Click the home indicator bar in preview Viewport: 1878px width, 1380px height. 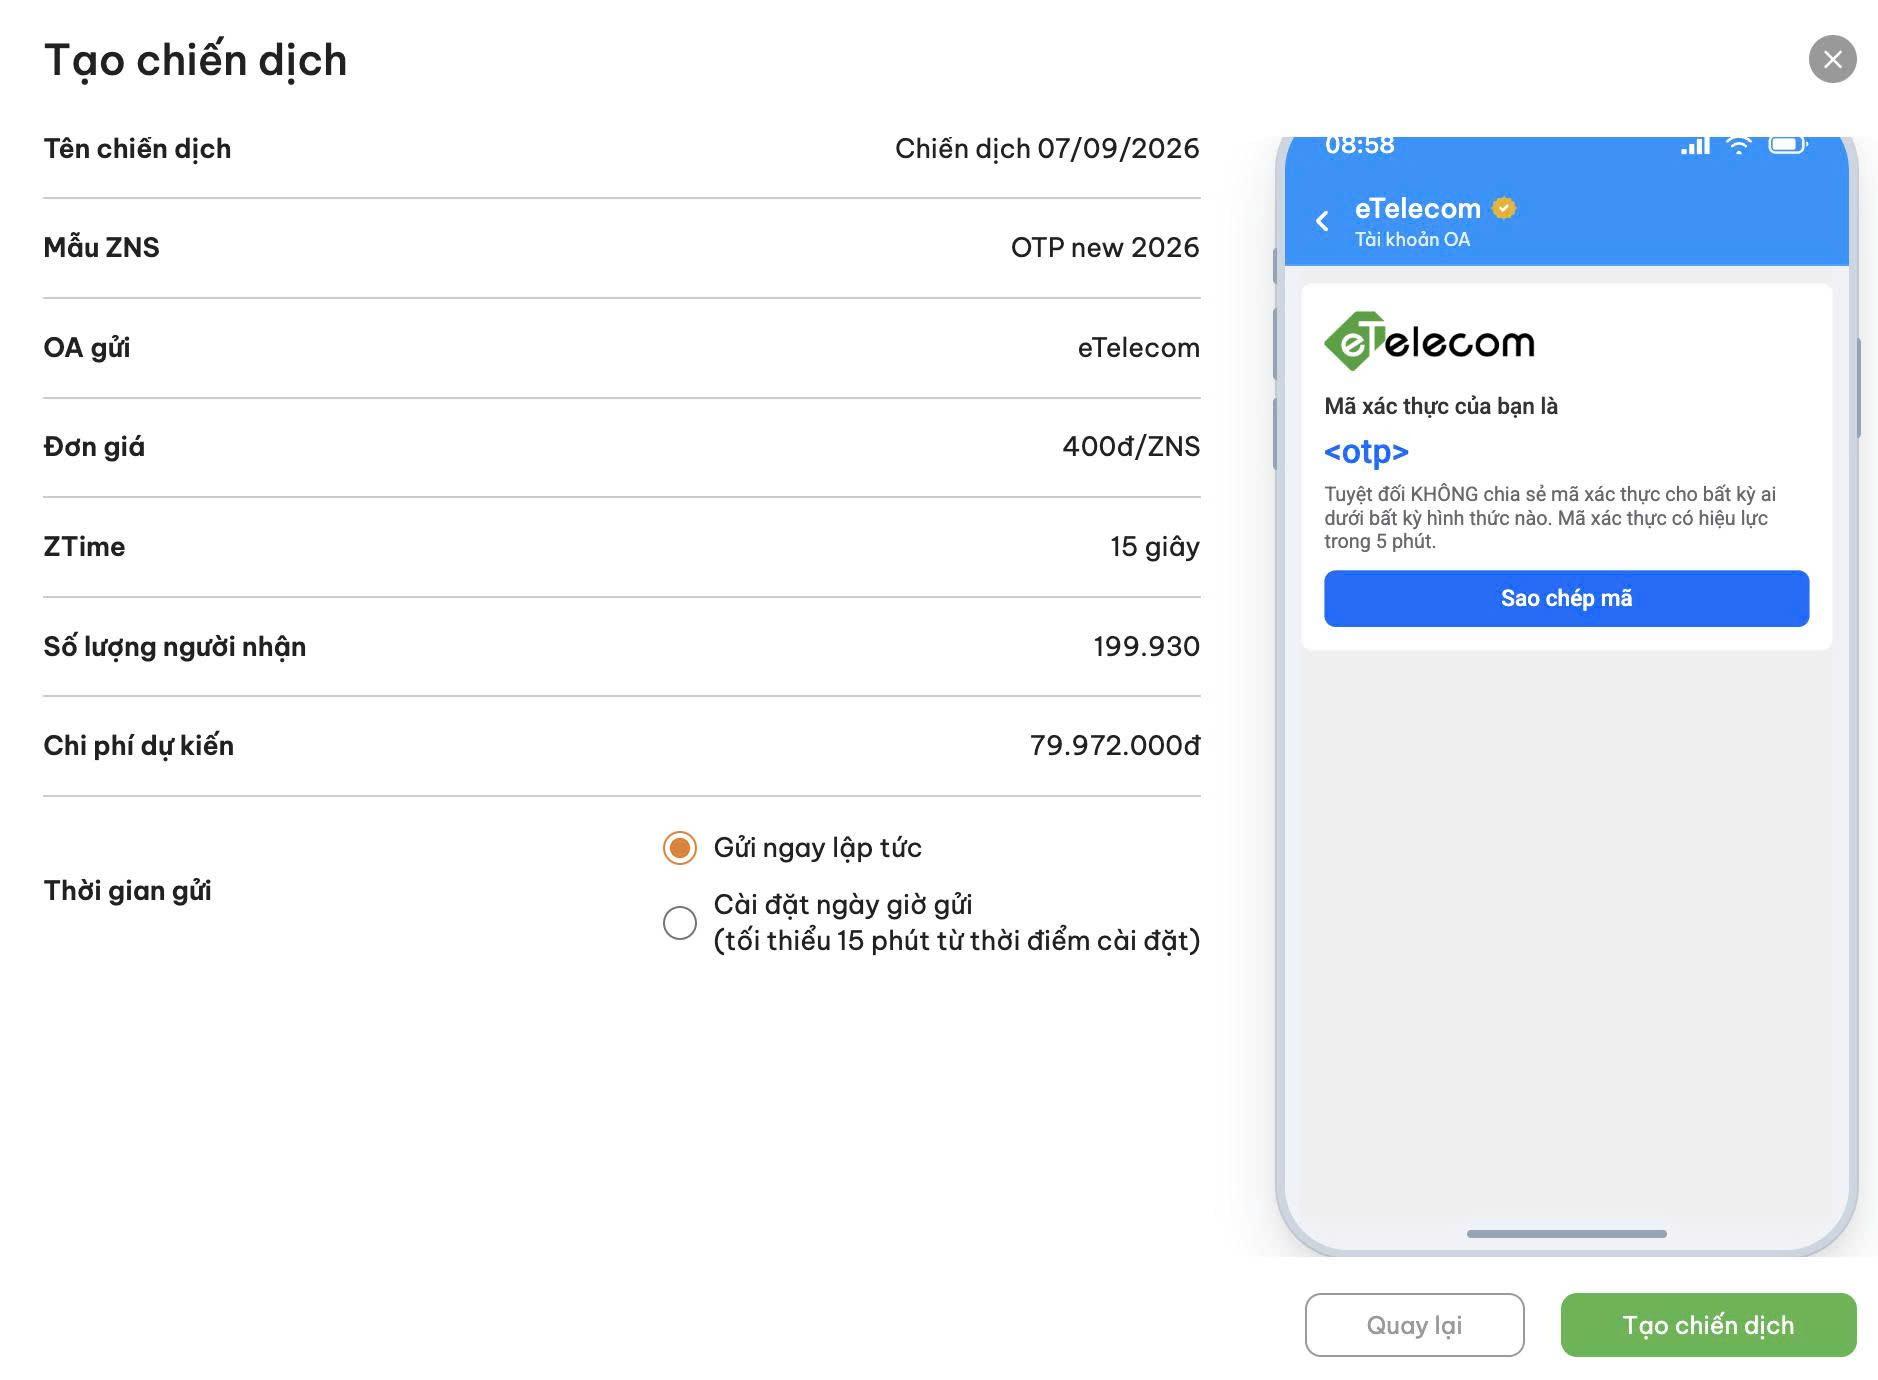1566,1234
